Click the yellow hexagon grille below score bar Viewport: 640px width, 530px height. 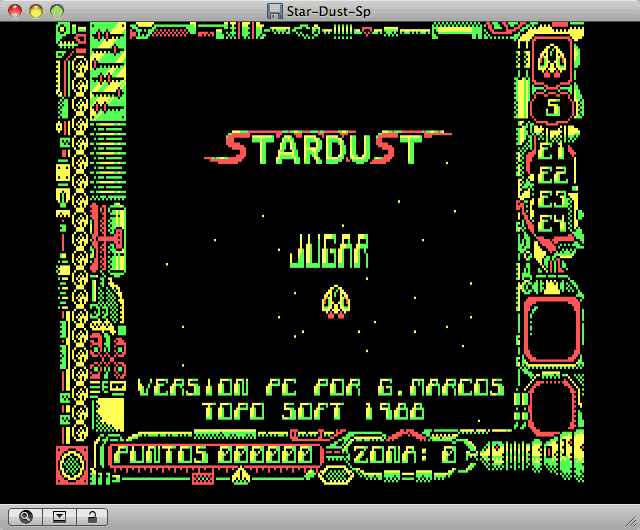point(336,476)
